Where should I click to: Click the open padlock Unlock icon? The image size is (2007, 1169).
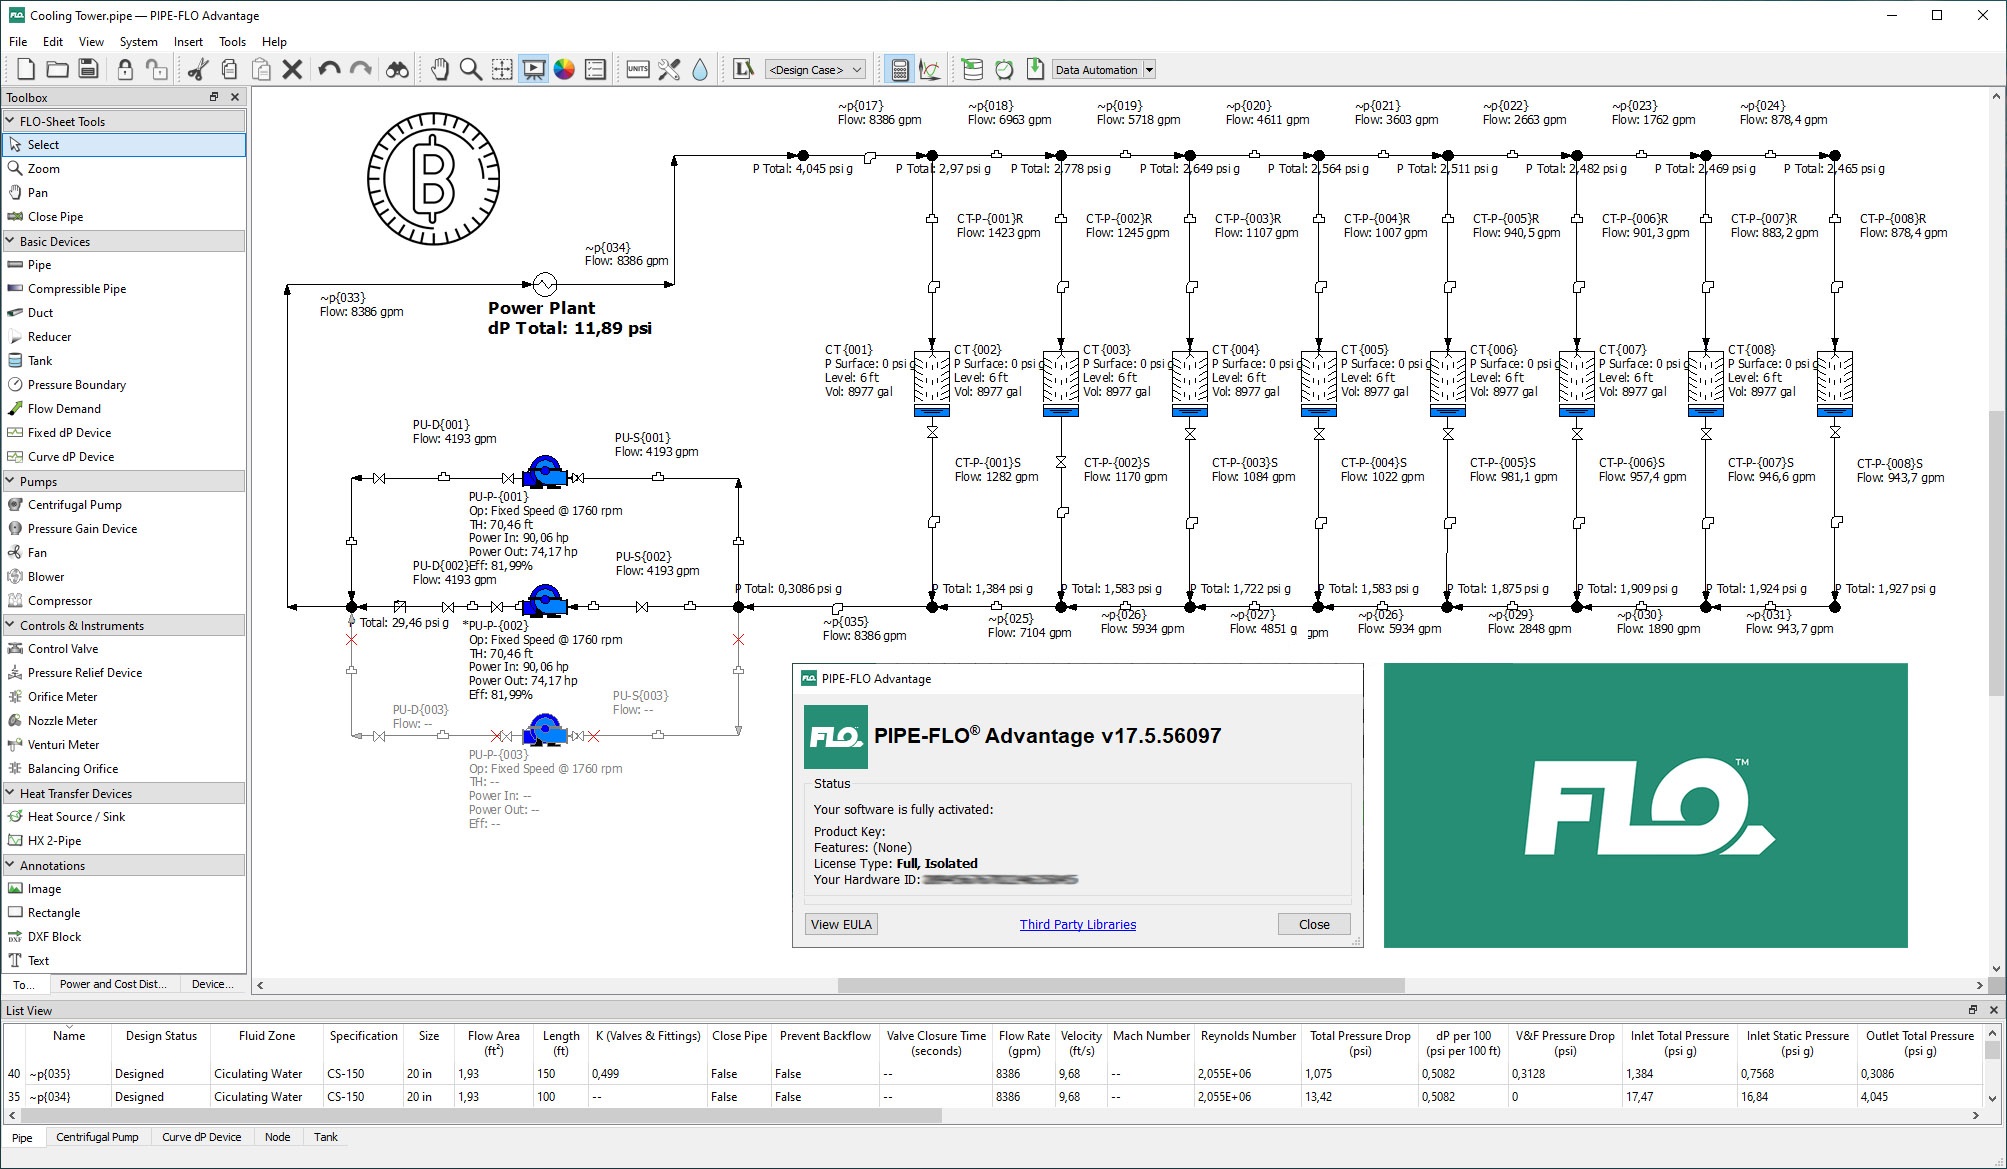(156, 69)
